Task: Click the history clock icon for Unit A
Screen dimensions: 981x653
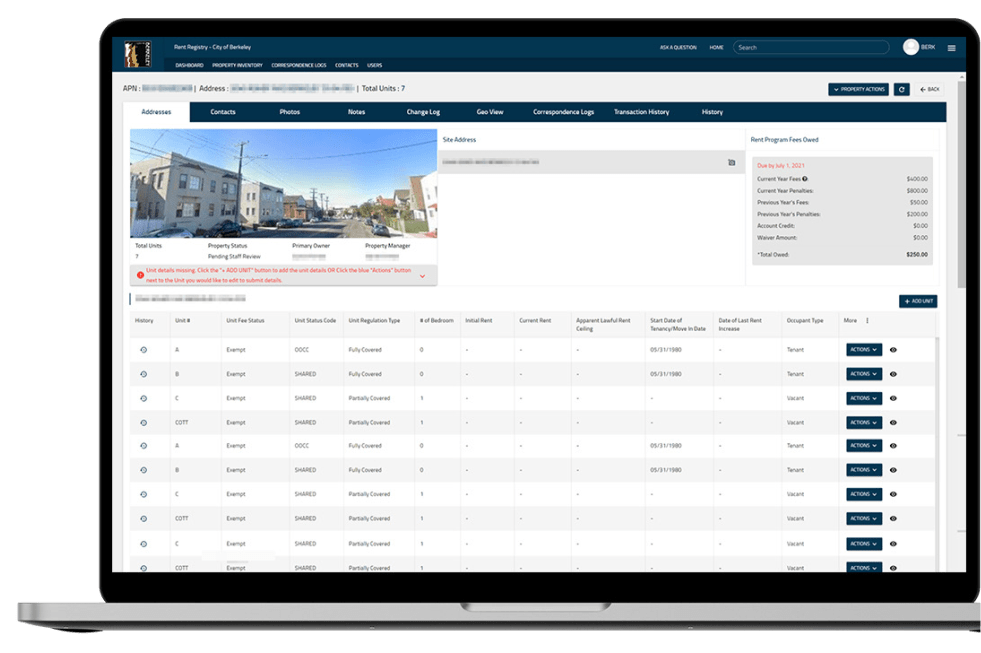Action: click(x=143, y=348)
